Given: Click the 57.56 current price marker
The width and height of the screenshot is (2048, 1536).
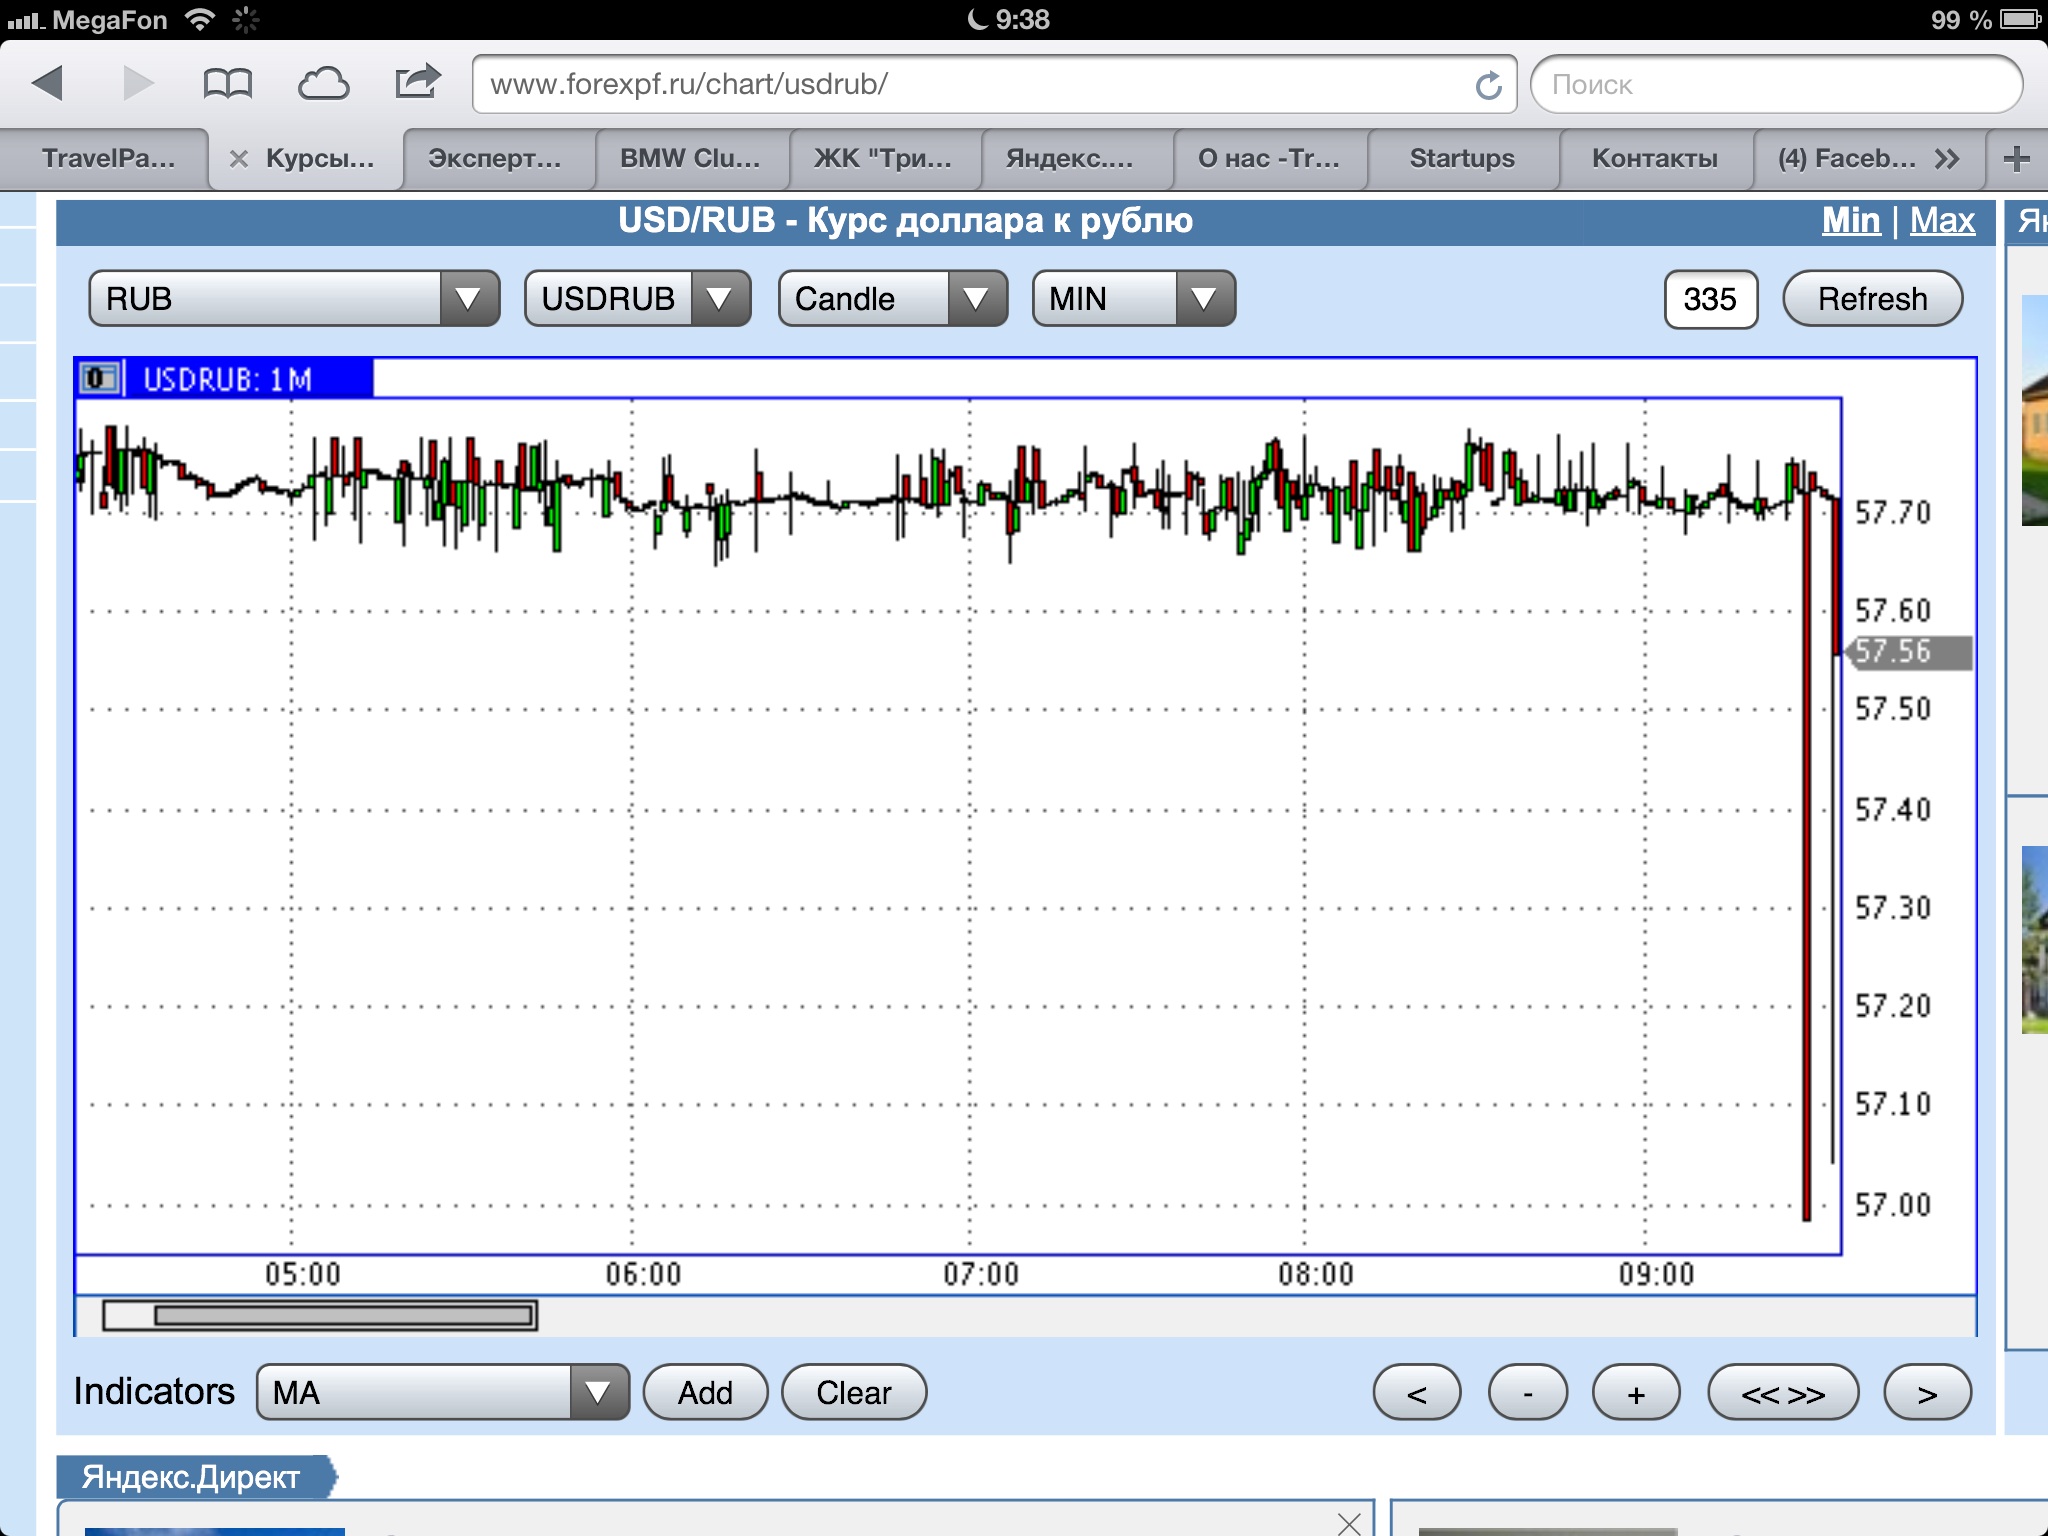Looking at the screenshot, I should pos(1908,652).
